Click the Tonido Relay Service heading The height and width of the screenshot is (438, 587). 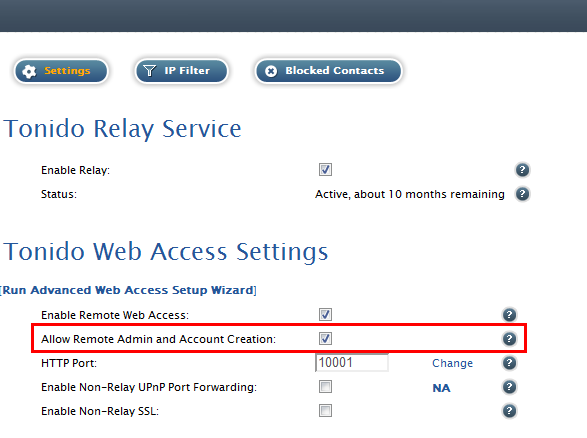pos(122,129)
